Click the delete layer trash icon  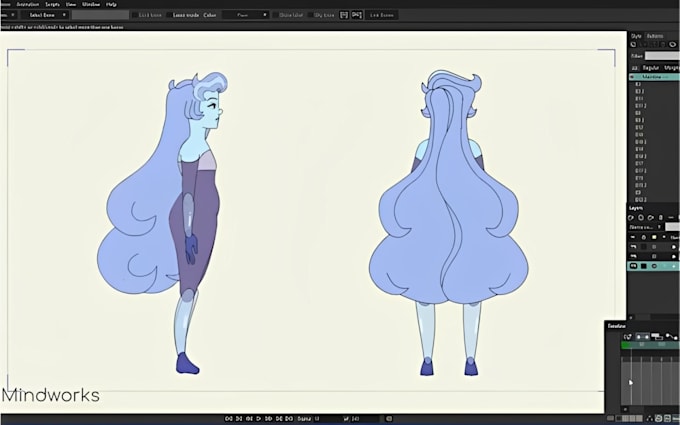[660, 217]
